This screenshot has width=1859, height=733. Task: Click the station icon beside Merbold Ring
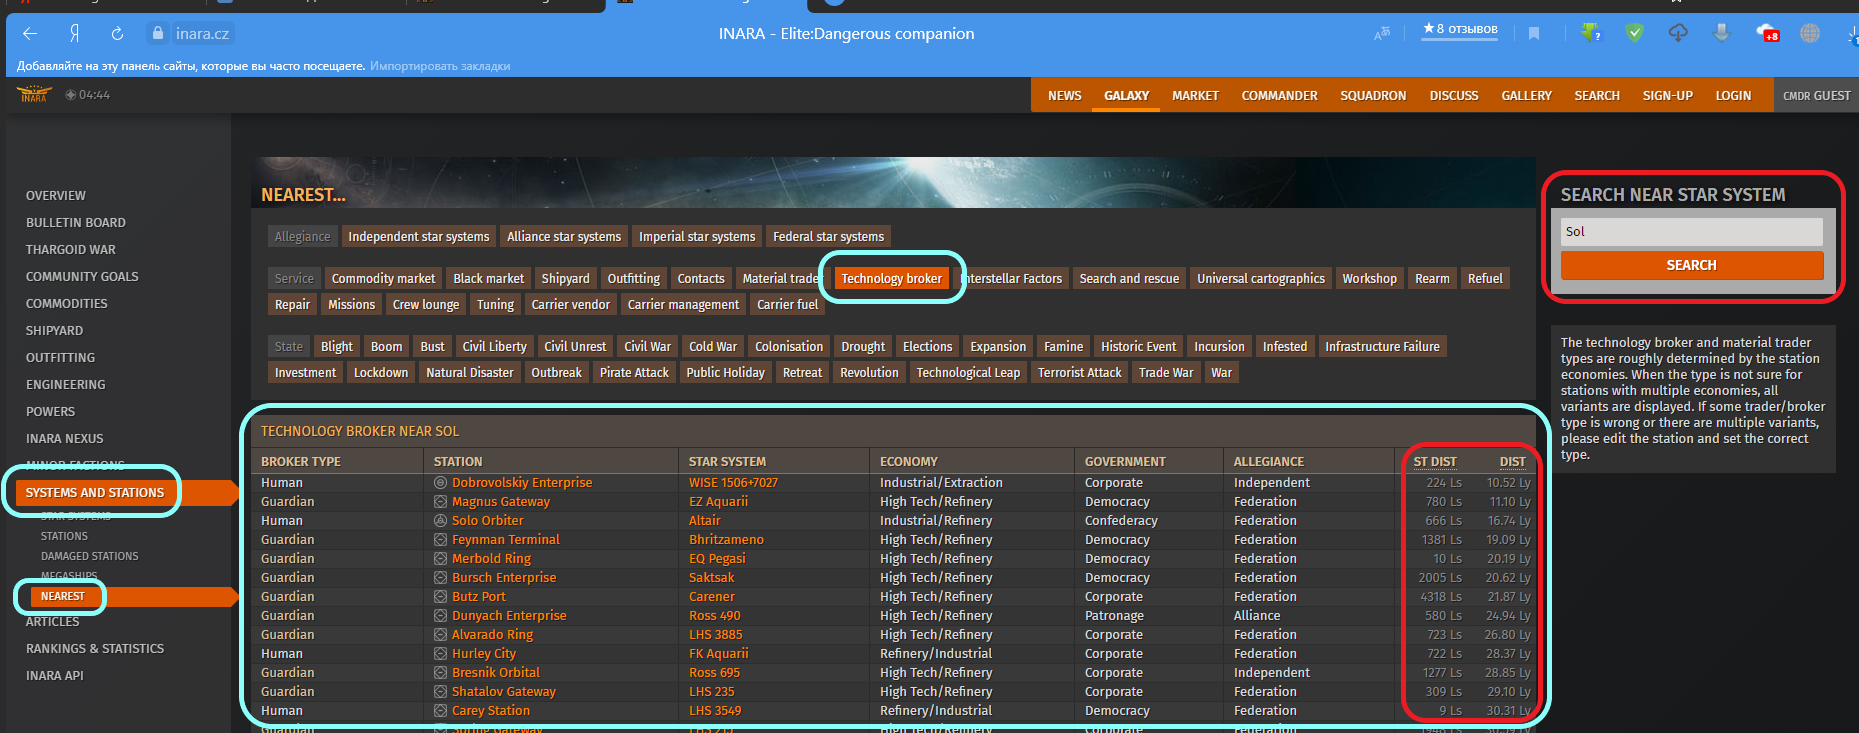click(440, 559)
